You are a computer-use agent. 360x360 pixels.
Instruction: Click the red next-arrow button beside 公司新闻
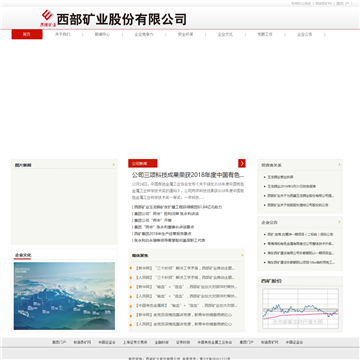(242, 163)
